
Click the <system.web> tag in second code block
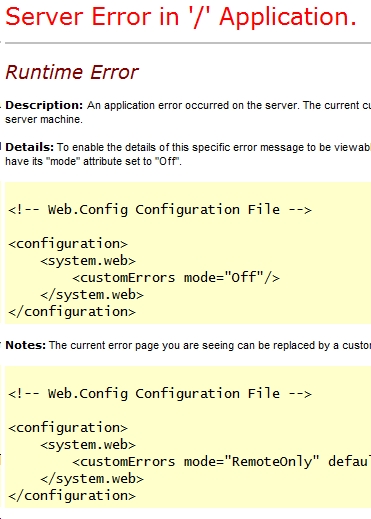click(x=88, y=445)
